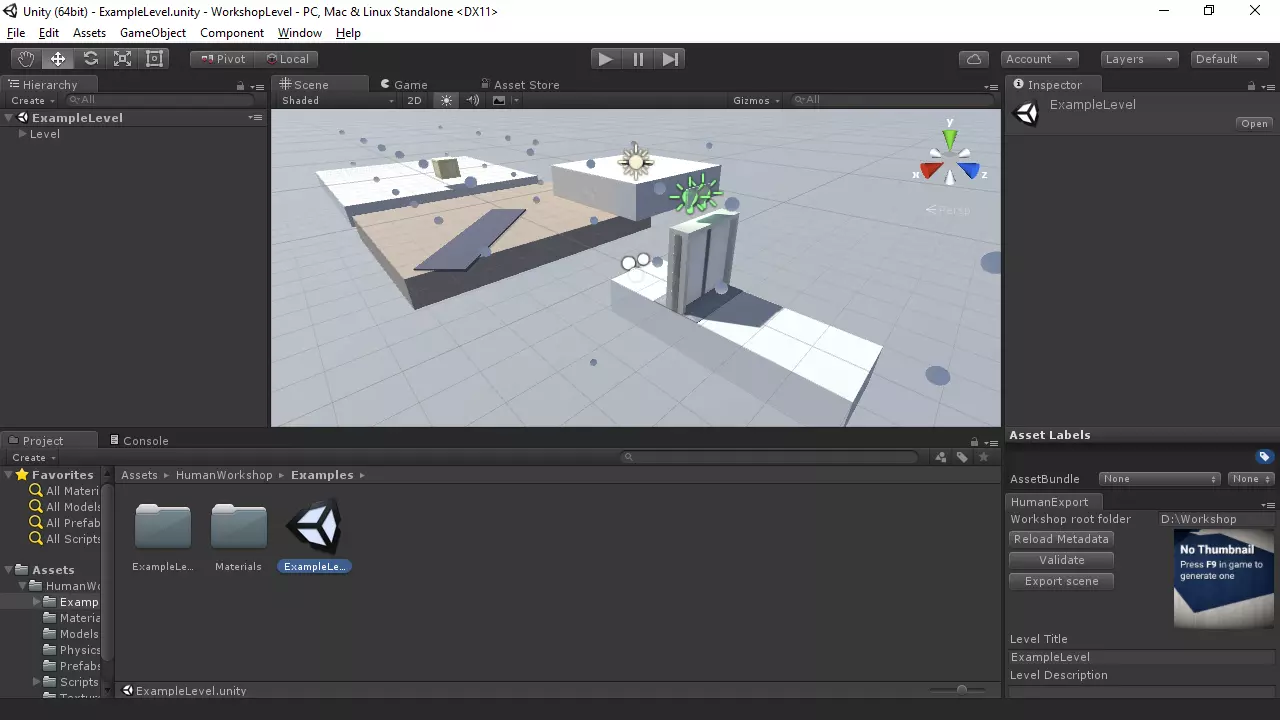Start Play mode with the Play button
Screen dimensions: 1280x720
[x=606, y=59]
